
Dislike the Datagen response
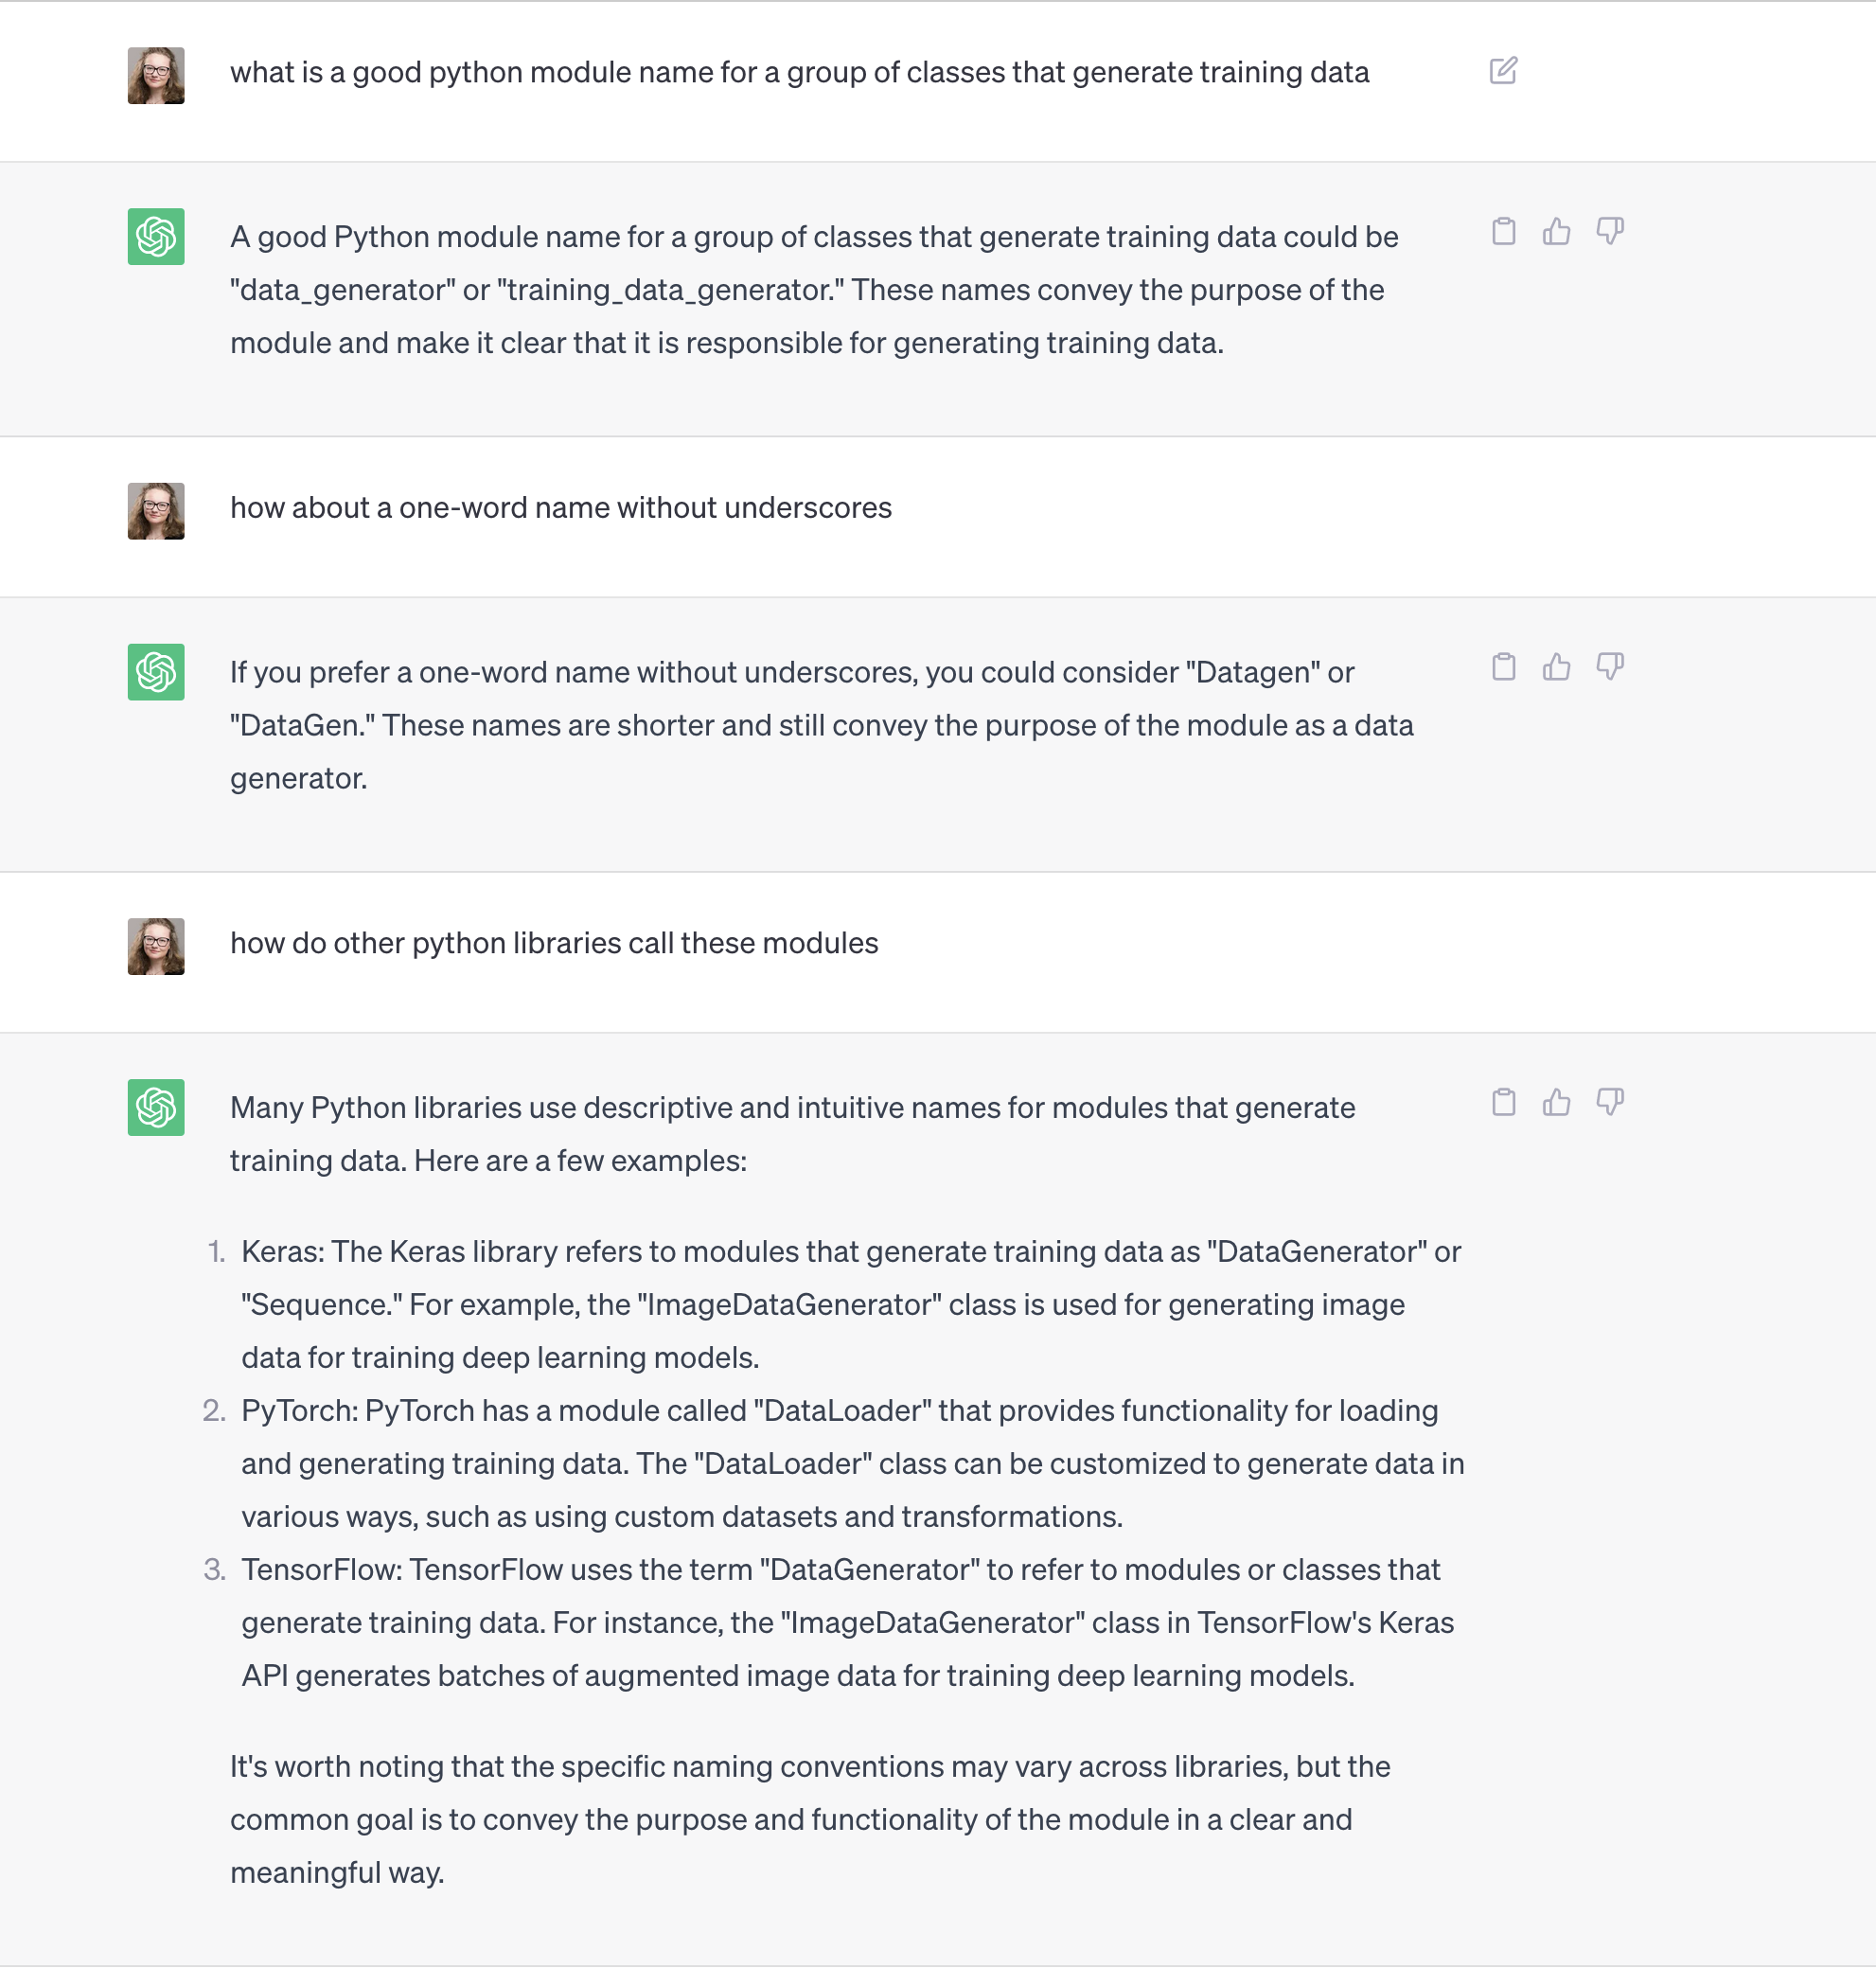tap(1610, 667)
